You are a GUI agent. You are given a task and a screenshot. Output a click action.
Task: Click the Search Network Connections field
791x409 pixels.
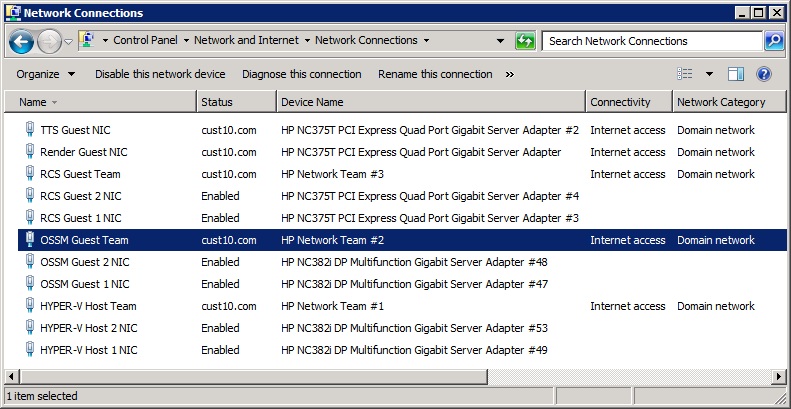coord(652,41)
